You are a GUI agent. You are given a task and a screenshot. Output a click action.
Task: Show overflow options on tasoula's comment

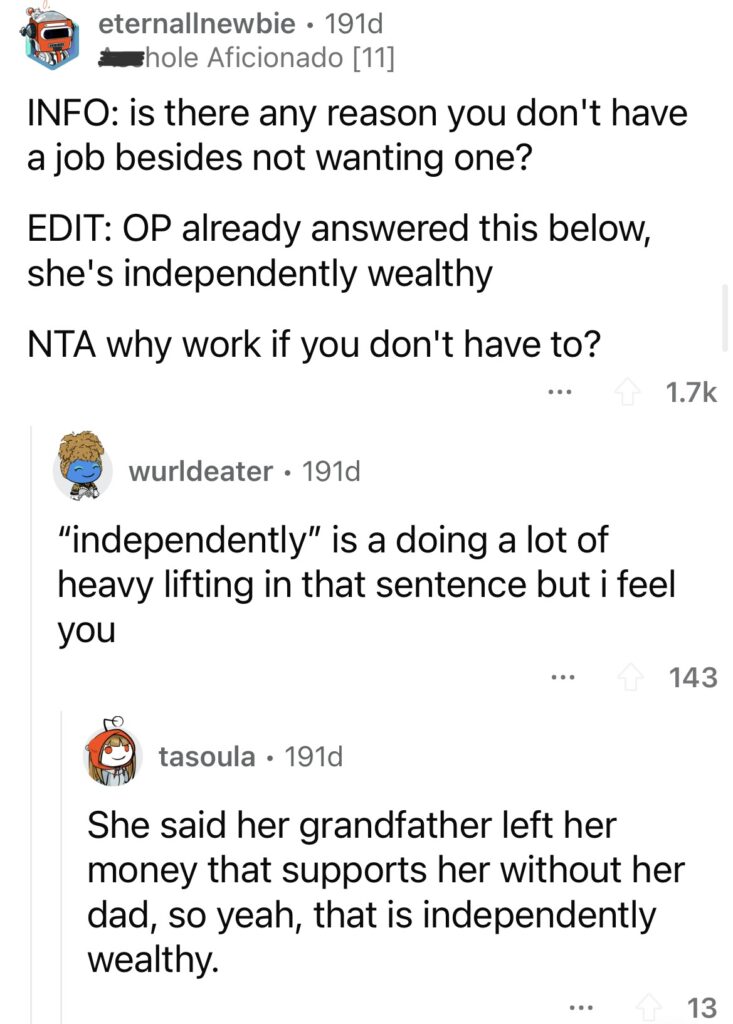point(580,1008)
